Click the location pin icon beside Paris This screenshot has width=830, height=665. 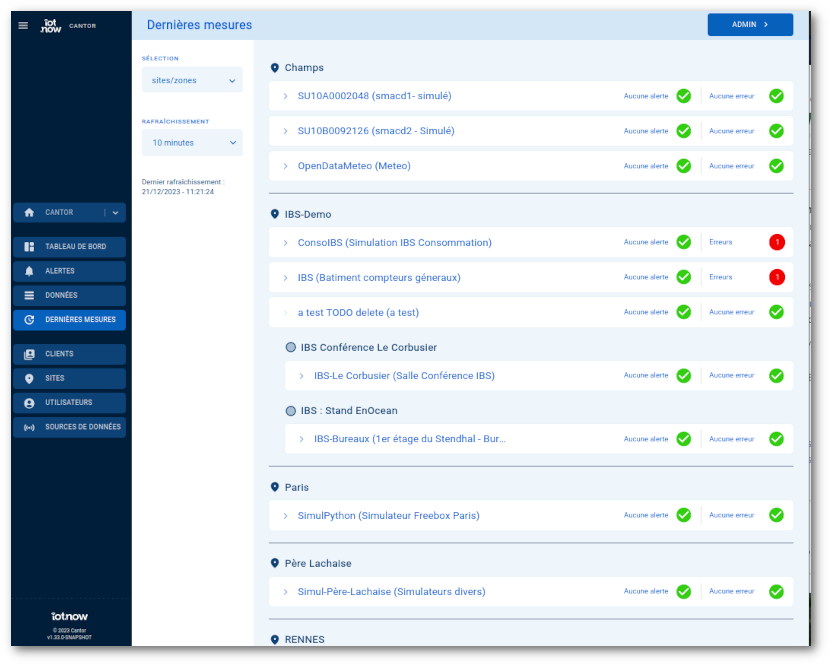coord(275,487)
